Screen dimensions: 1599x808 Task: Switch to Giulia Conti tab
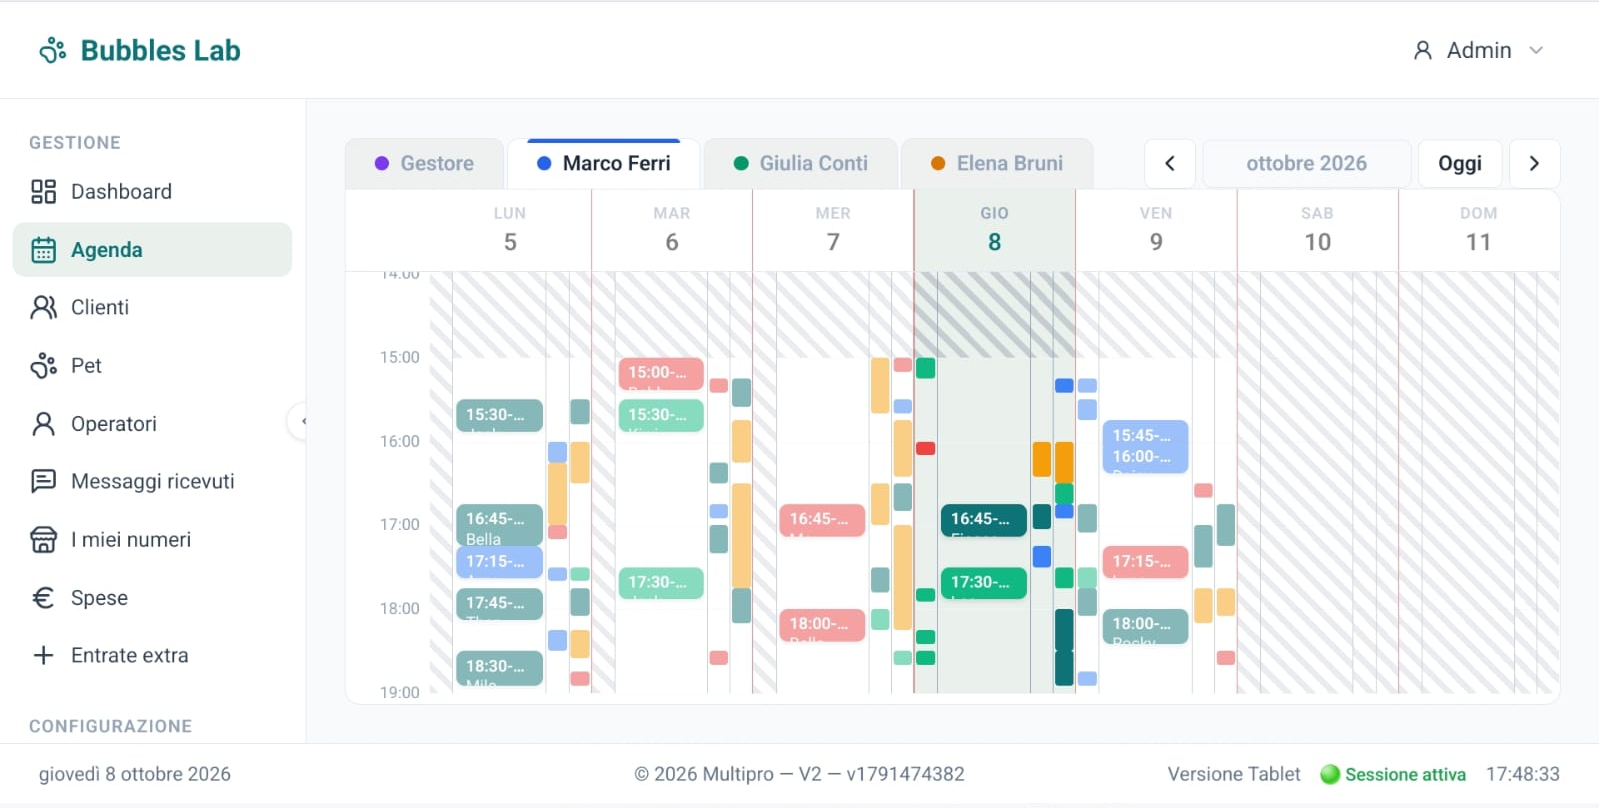coord(800,164)
